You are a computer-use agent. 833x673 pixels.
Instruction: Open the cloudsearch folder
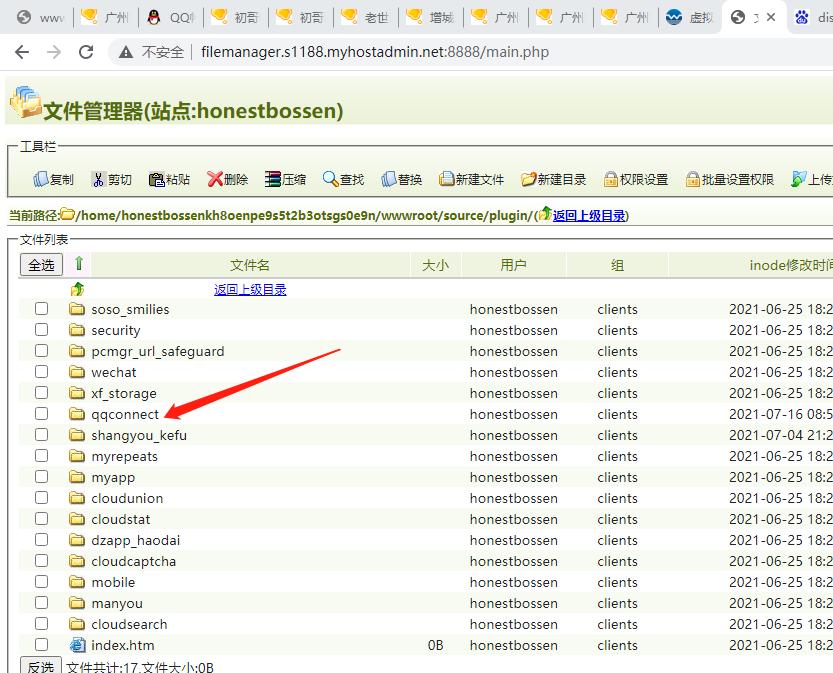(x=129, y=624)
